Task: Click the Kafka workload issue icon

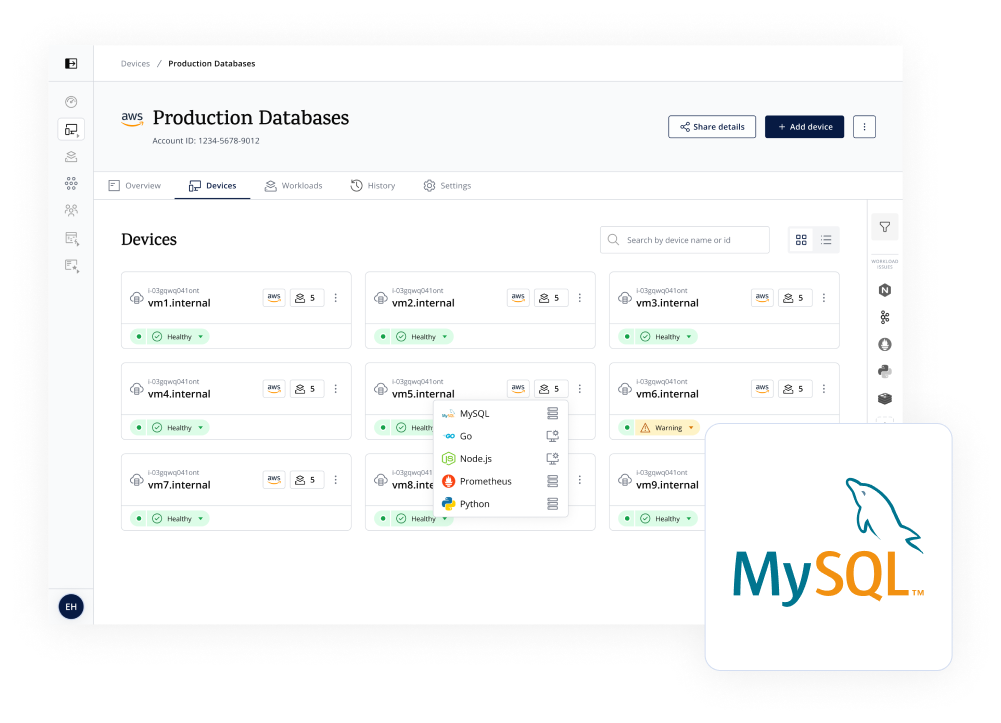Action: coord(885,317)
